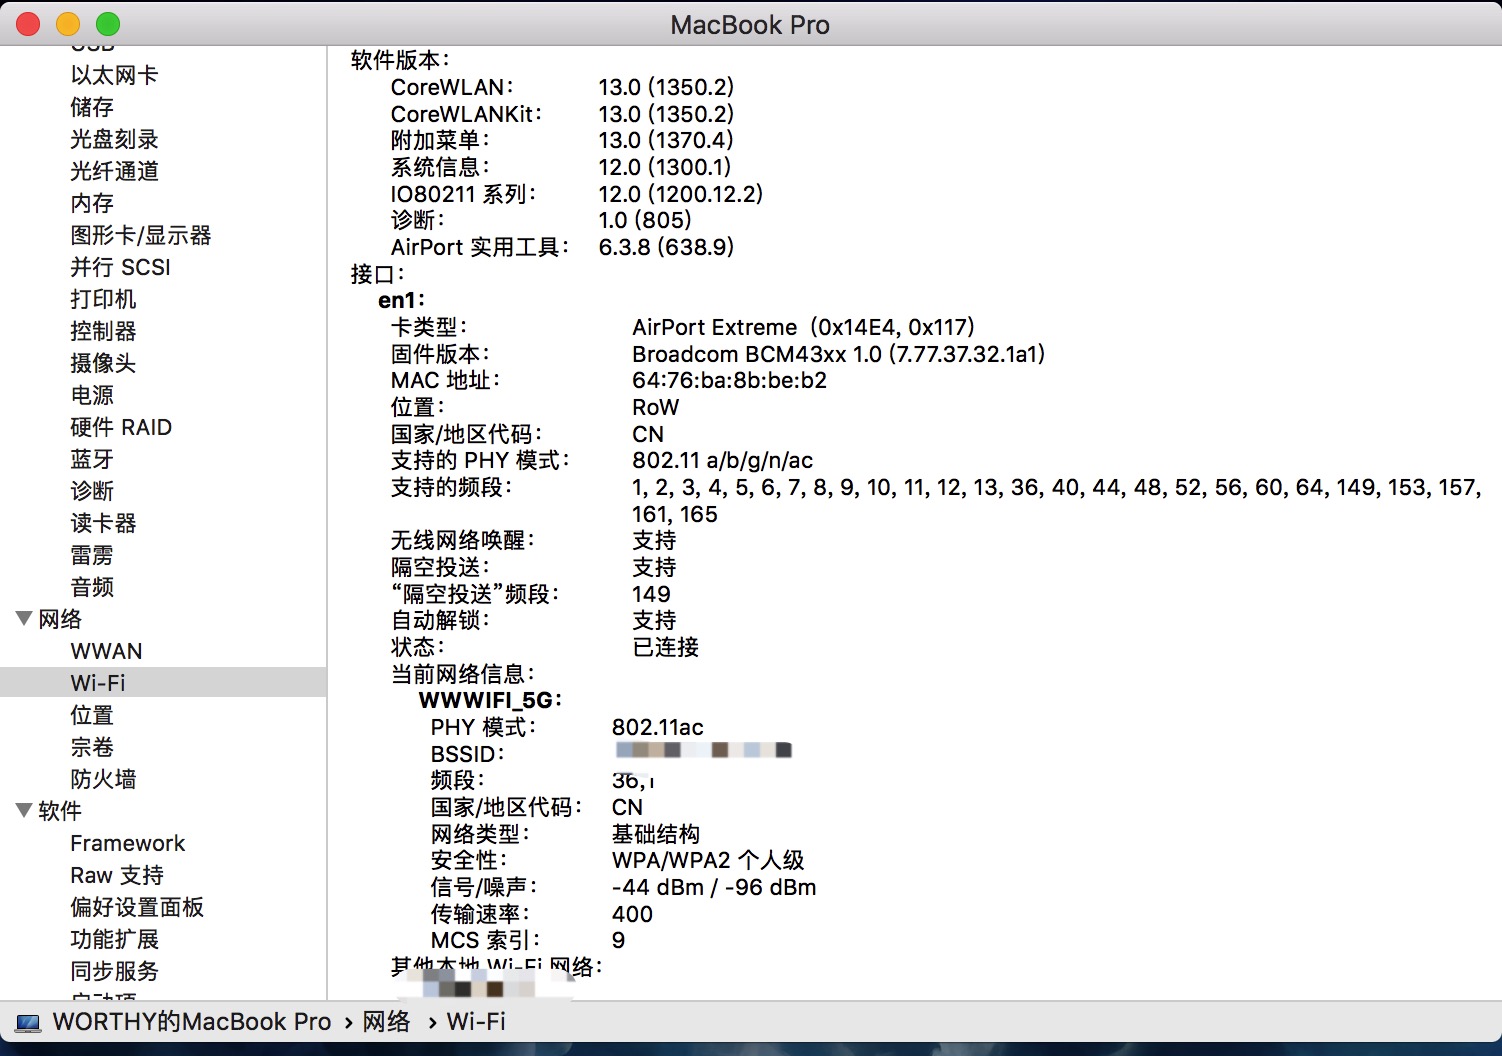
Task: Select 功能扩展 in the sidebar
Action: [114, 939]
